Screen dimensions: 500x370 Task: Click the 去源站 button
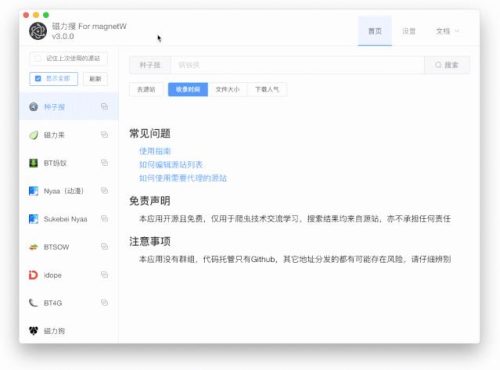[x=146, y=89]
